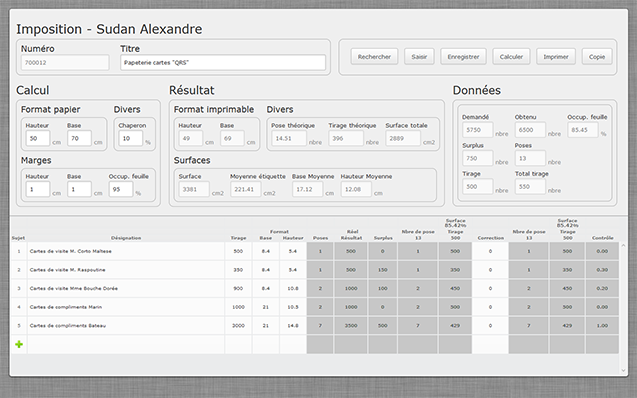The height and width of the screenshot is (398, 637).
Task: Select Format imprimable Base field 69
Action: [x=232, y=138]
